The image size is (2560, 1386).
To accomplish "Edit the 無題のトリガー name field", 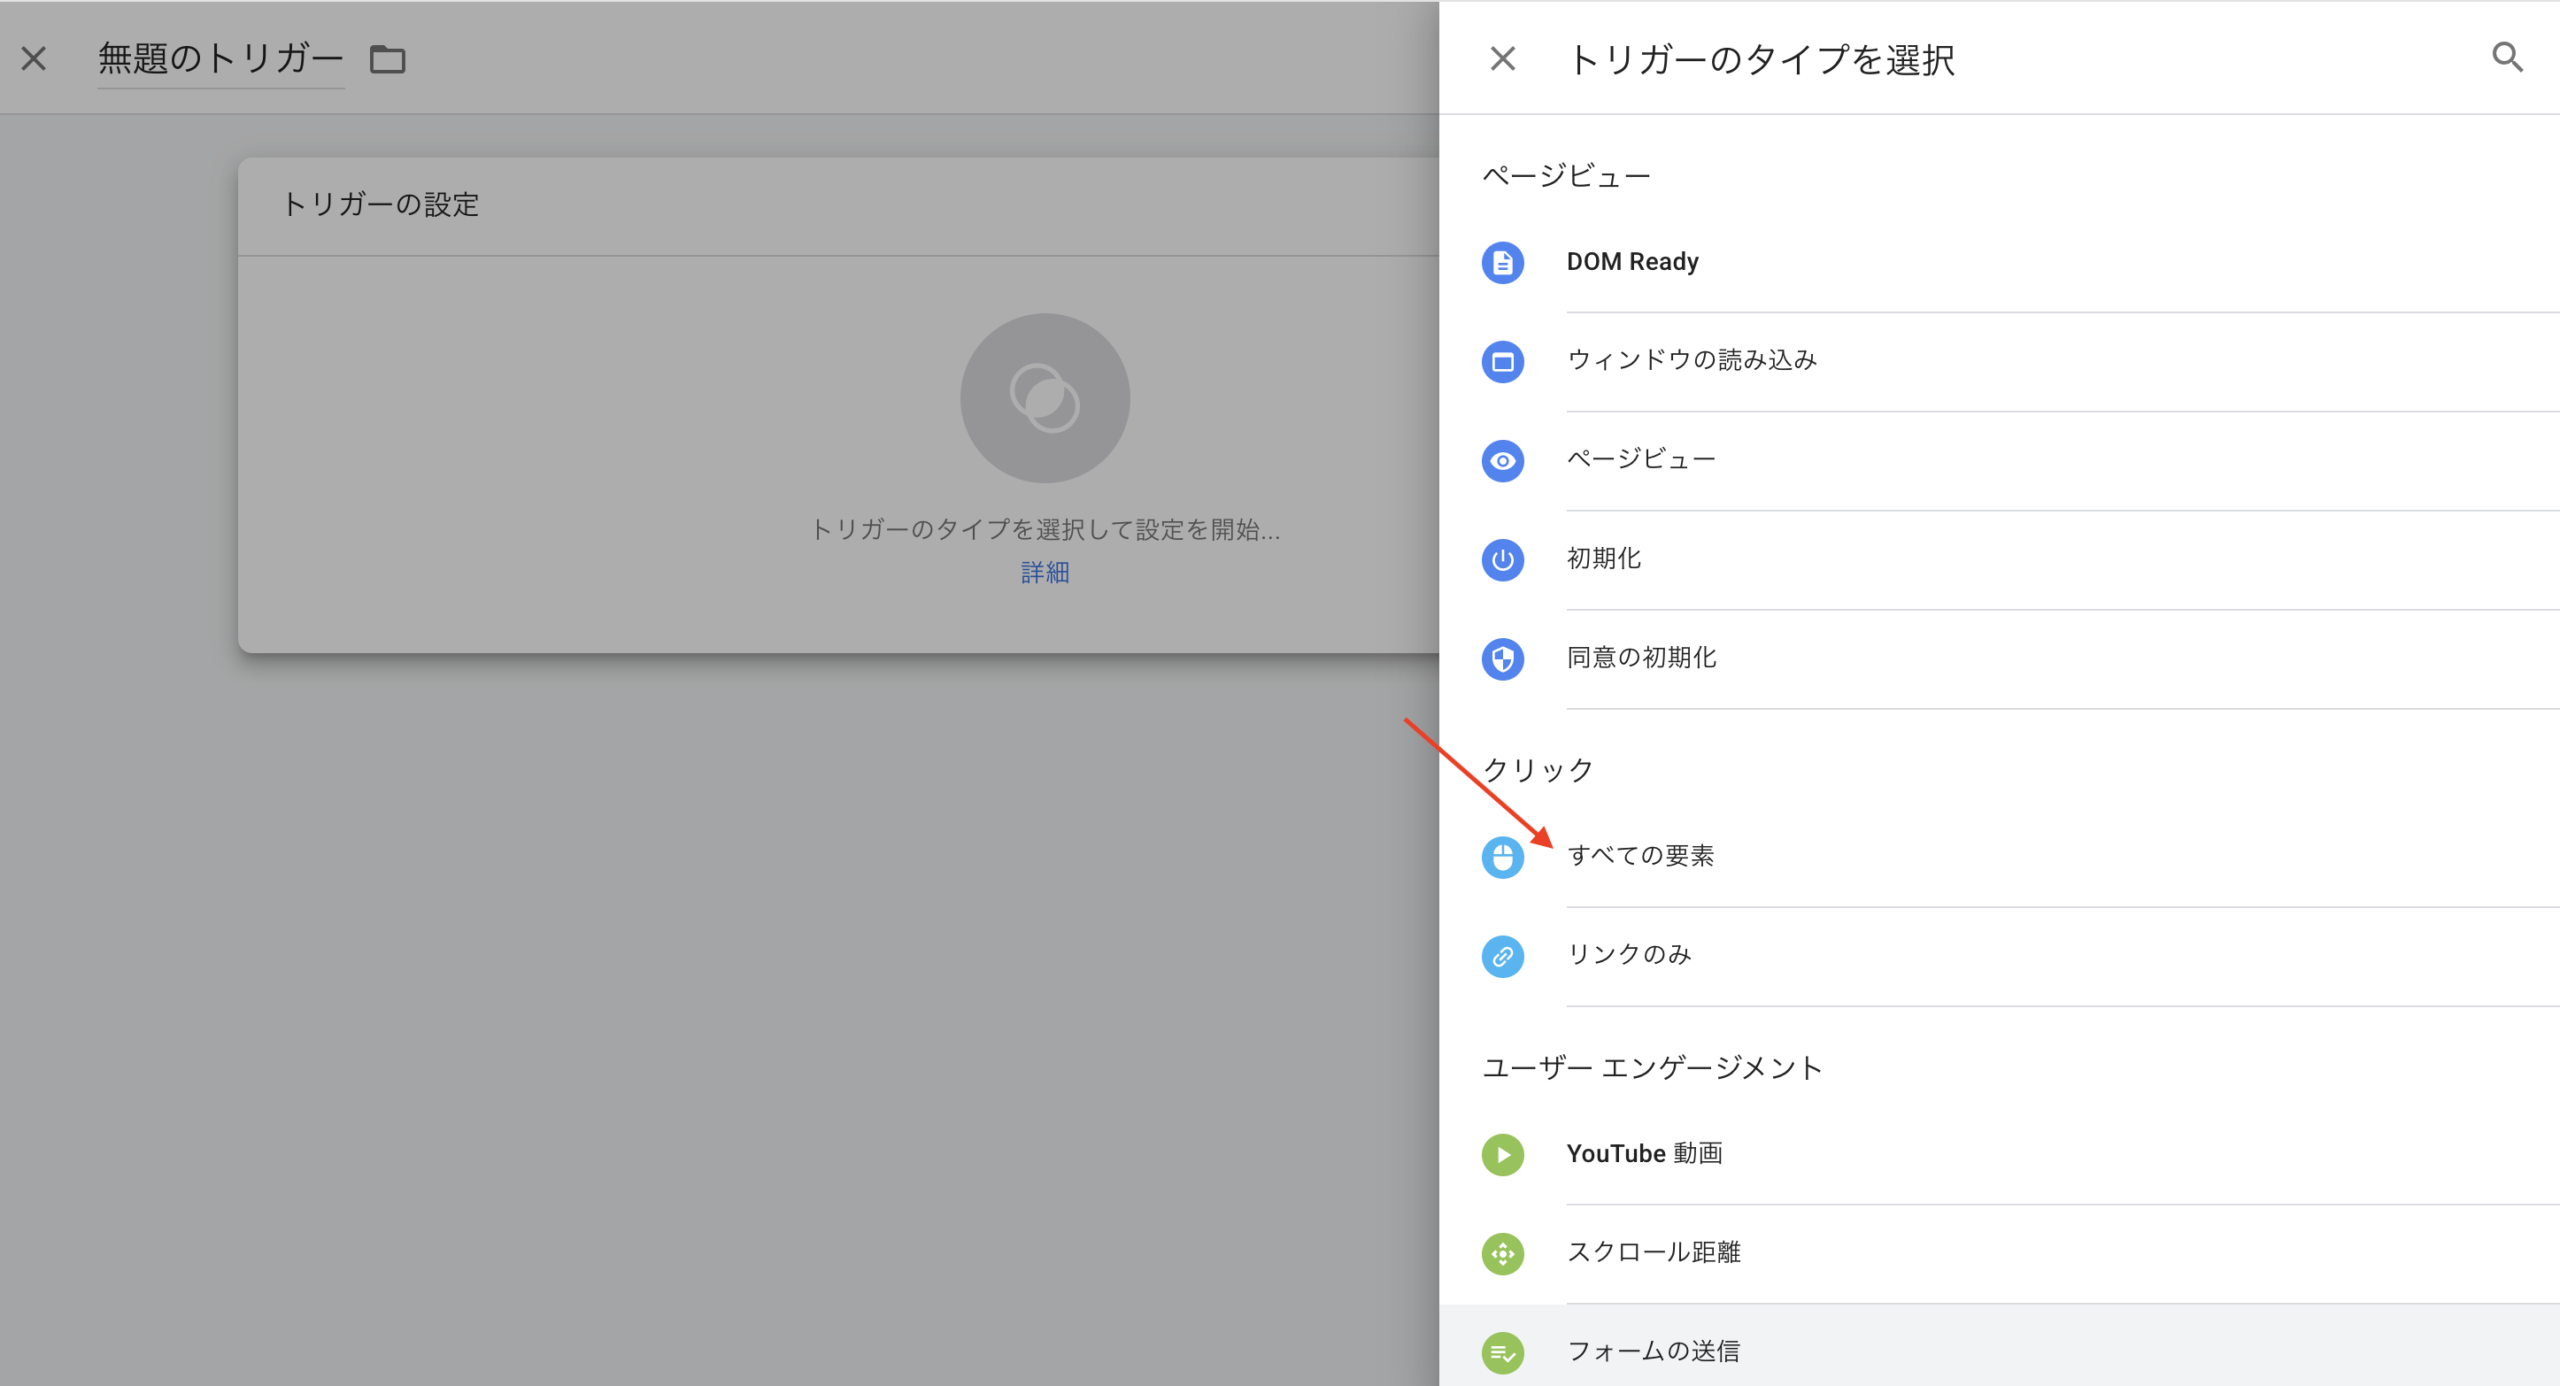I will (x=220, y=59).
